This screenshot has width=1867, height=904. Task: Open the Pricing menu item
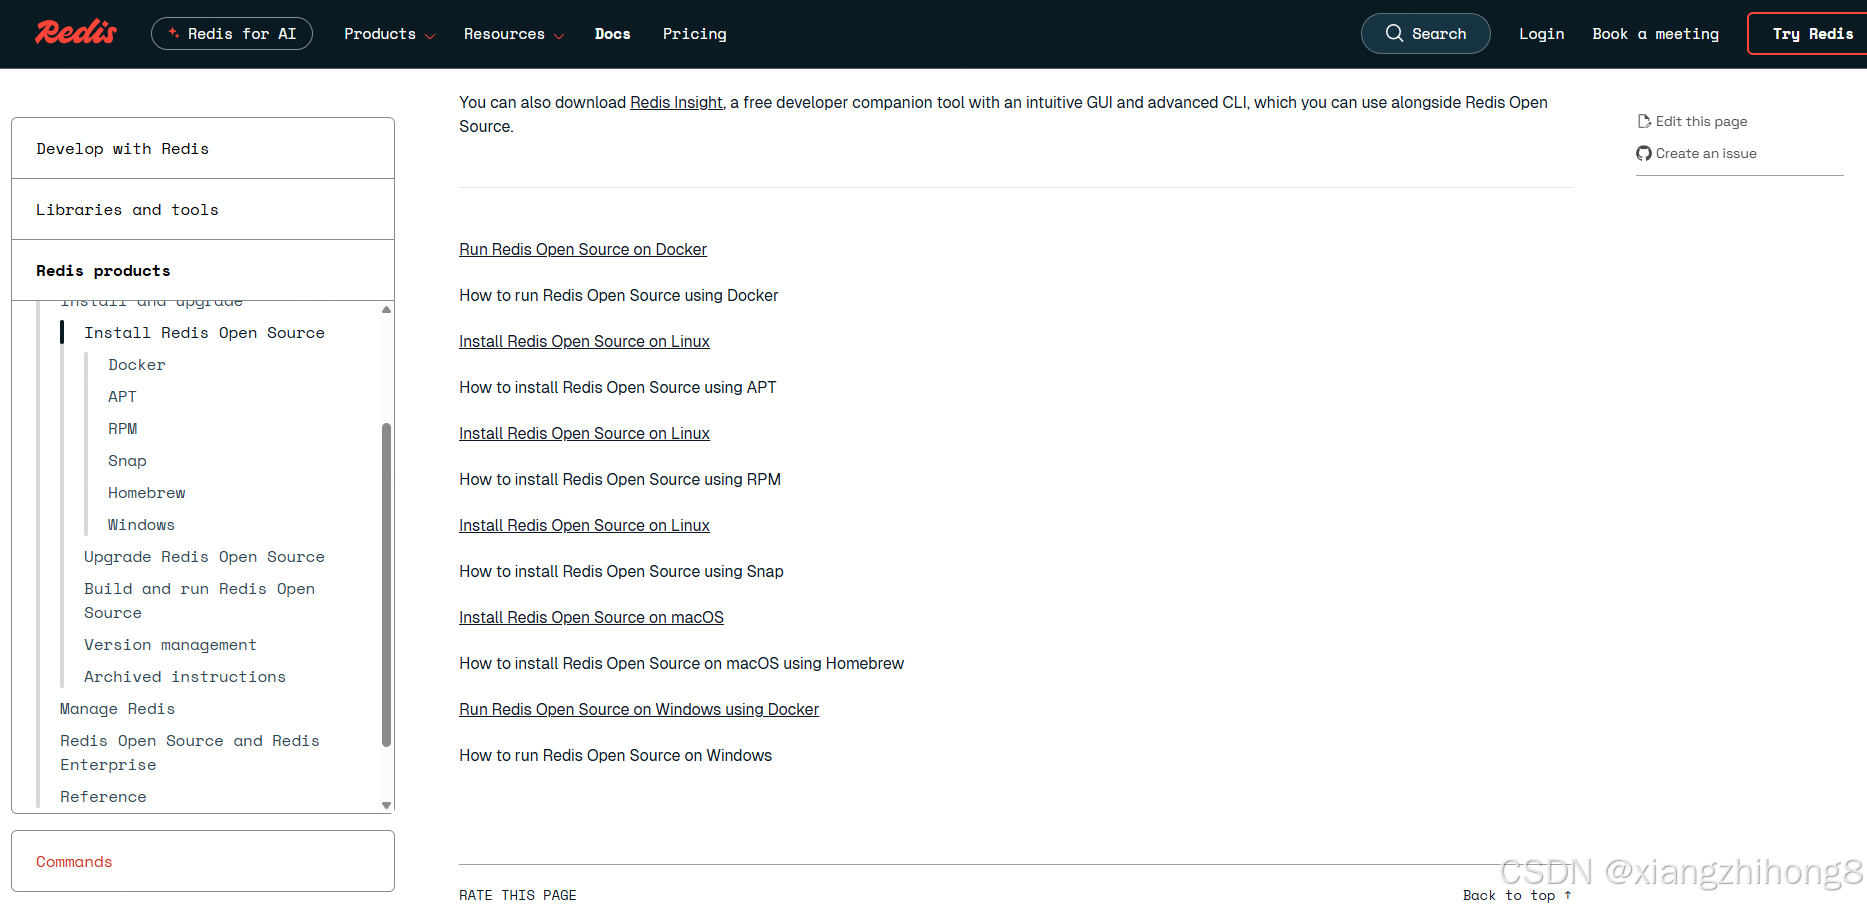pos(694,34)
